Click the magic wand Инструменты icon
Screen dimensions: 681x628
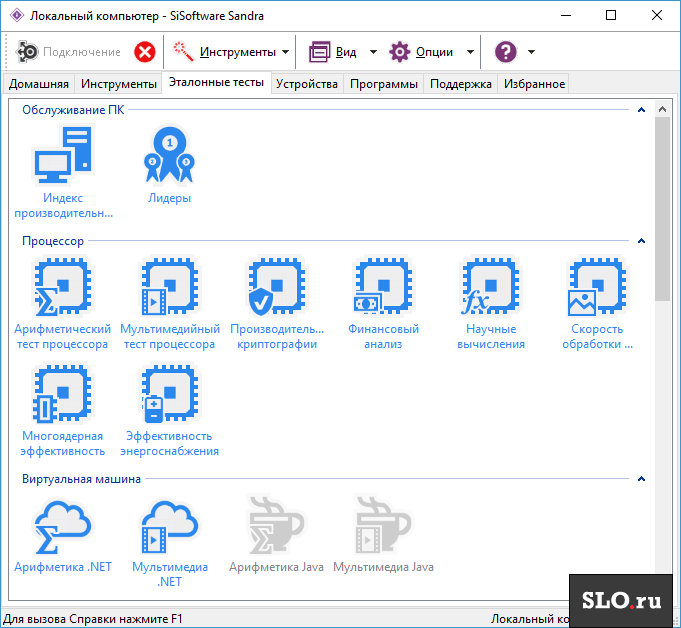[183, 51]
